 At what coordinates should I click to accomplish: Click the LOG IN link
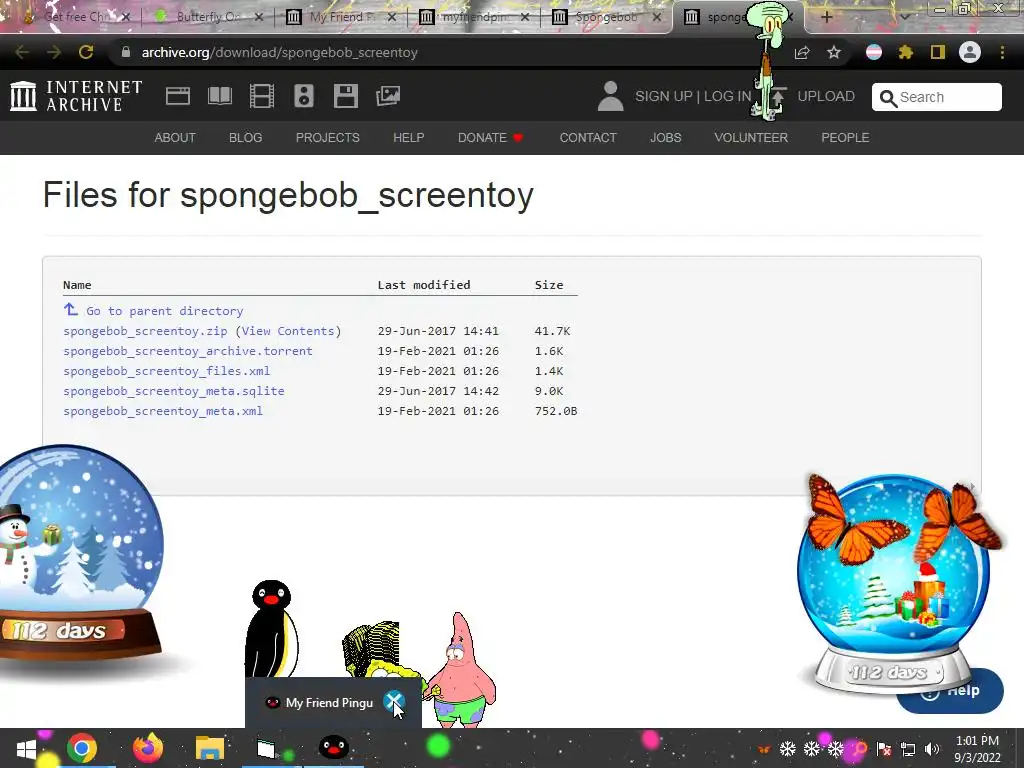pyautogui.click(x=727, y=96)
